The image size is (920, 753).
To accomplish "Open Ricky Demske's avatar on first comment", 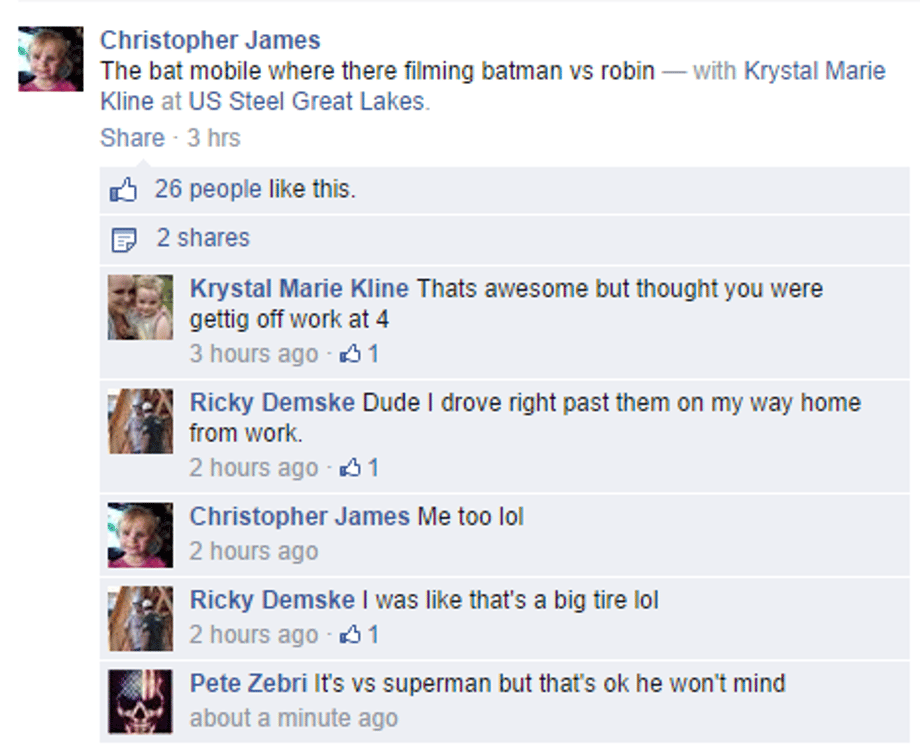I will click(x=141, y=421).
